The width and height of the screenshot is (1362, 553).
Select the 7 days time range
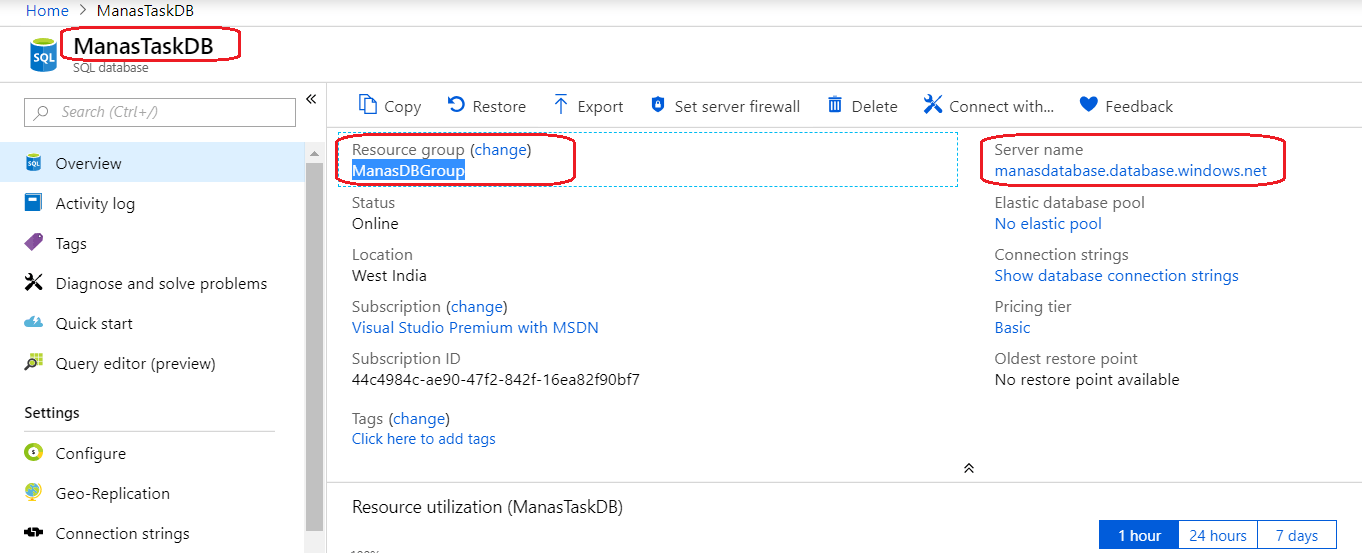tap(1297, 535)
